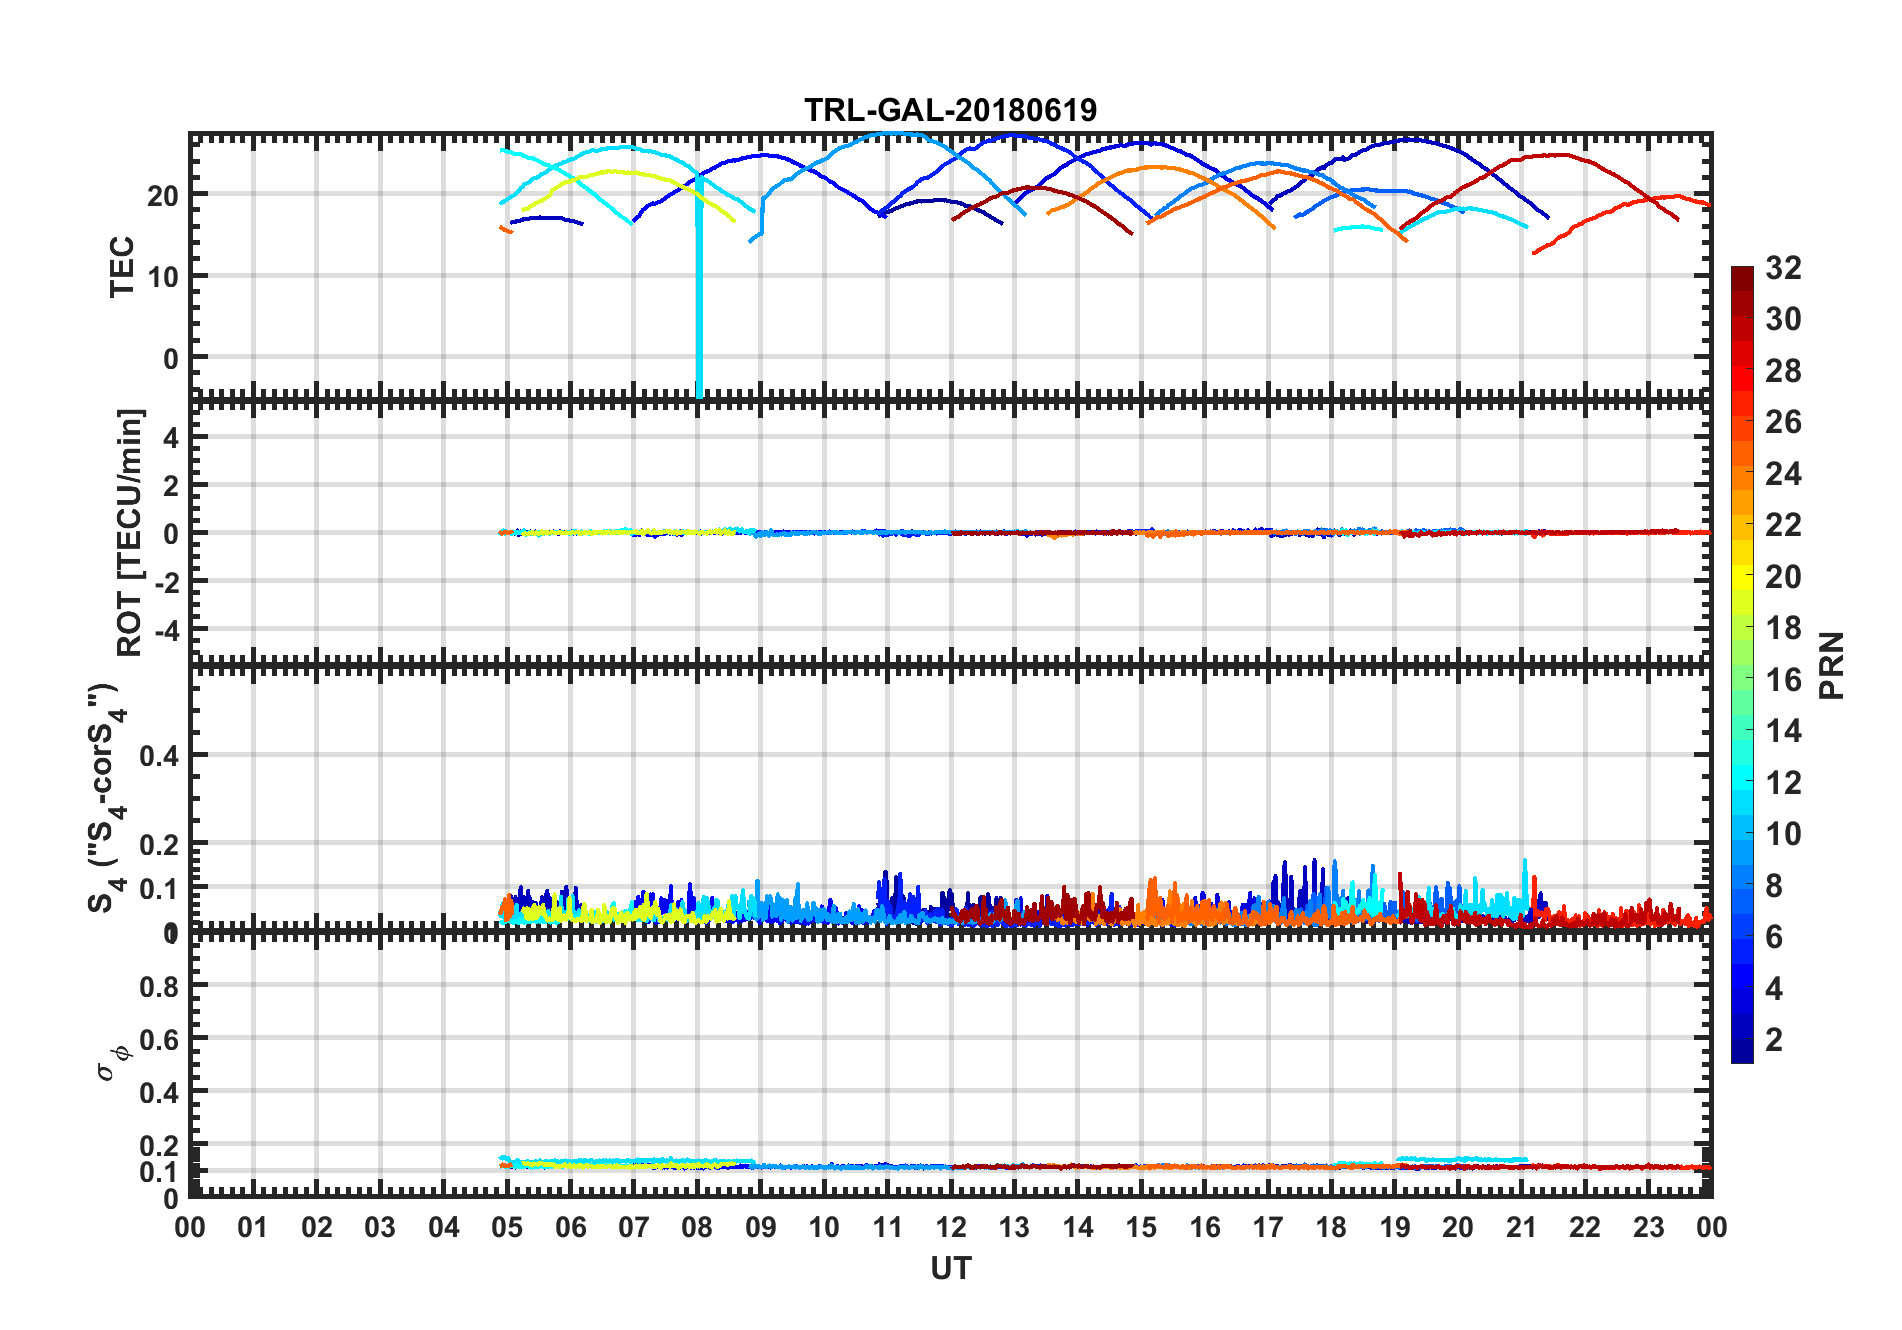Pick the PRN colorbar tick value 4
Image resolution: width=1902 pixels, height=1330 pixels.
pyautogui.click(x=1775, y=988)
